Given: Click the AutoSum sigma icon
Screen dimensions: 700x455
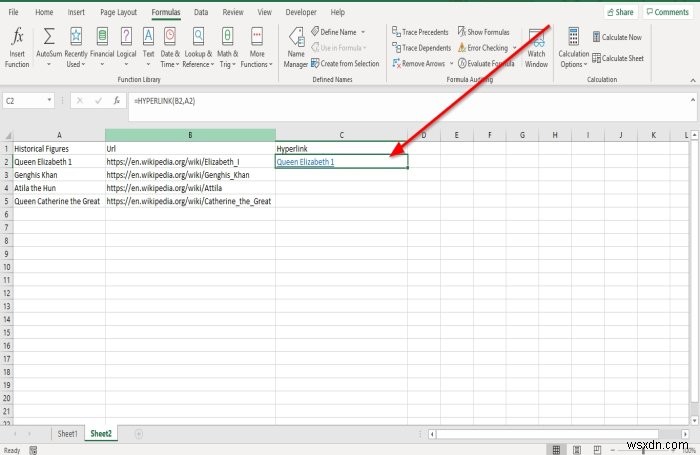Looking at the screenshot, I should click(x=49, y=36).
